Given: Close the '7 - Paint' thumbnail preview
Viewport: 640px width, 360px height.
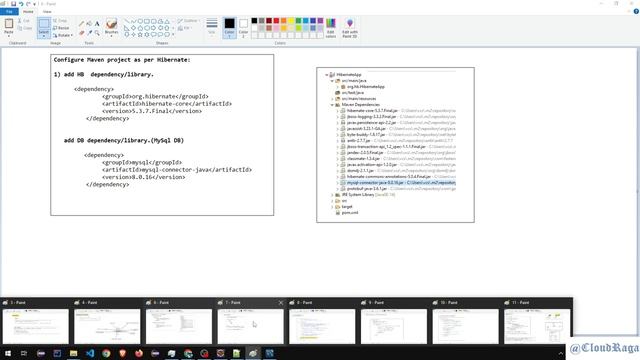Looking at the screenshot, I should pos(280,302).
